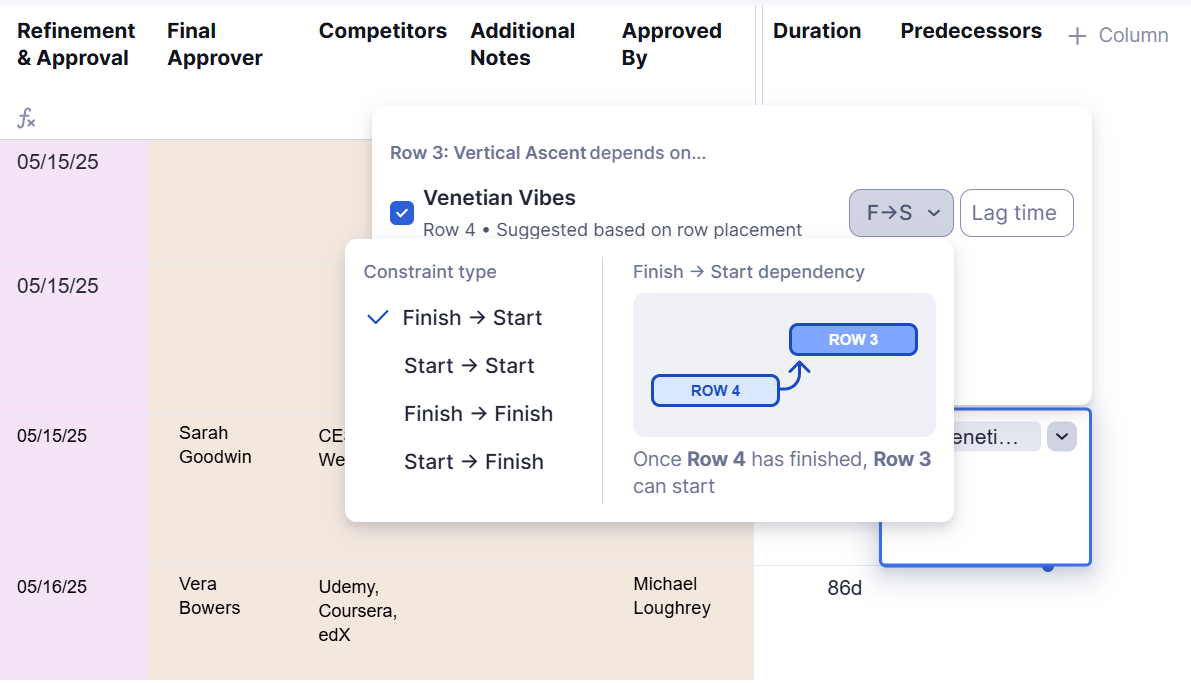
Task: Click the ROW 3 diagram block
Action: pyautogui.click(x=853, y=340)
